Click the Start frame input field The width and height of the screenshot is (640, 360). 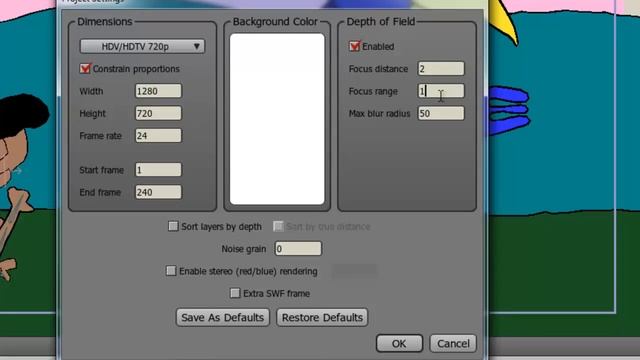[158, 170]
